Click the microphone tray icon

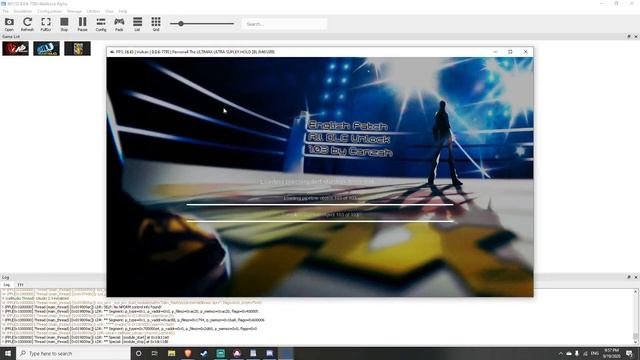[577, 353]
